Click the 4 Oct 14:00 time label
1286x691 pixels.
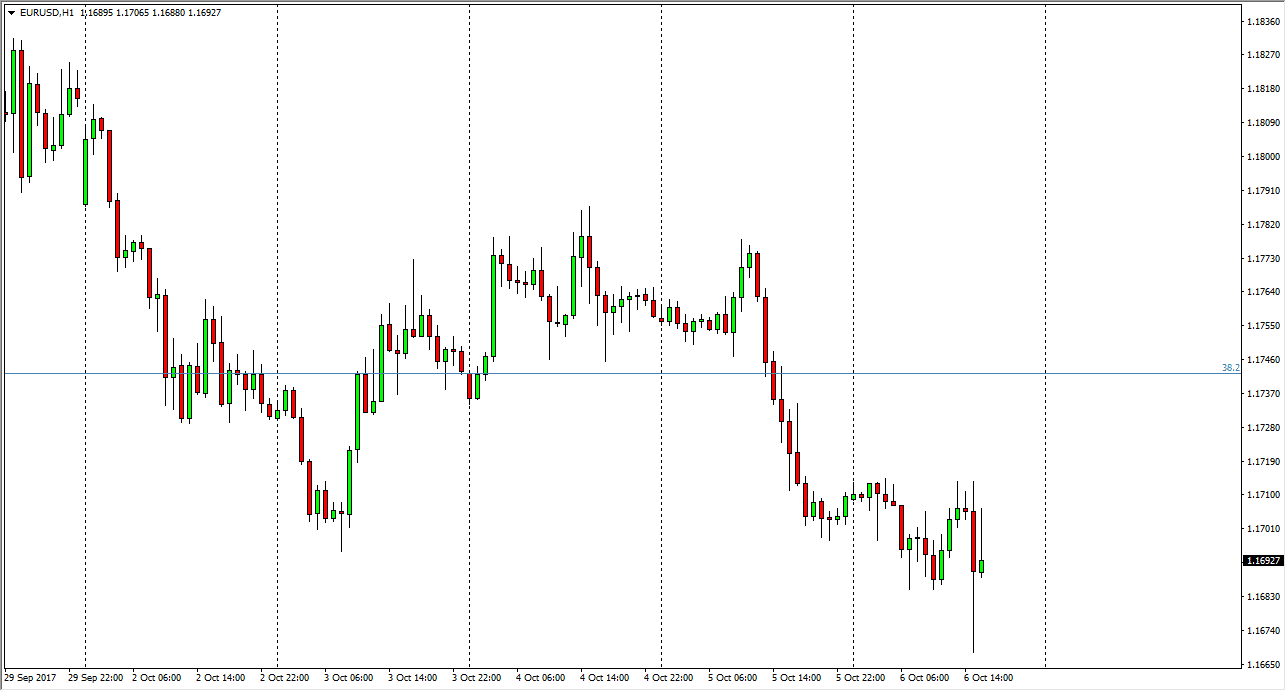605,678
